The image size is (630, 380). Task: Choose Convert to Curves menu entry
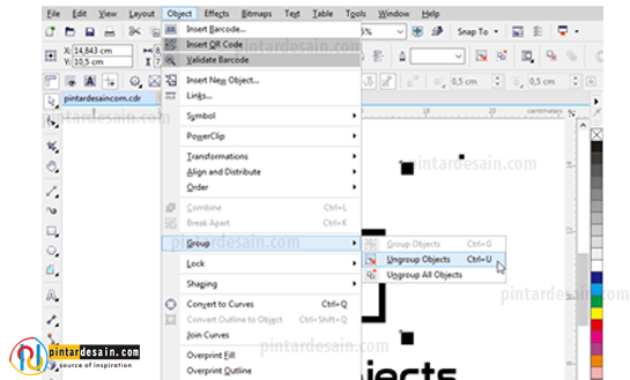coord(262,304)
